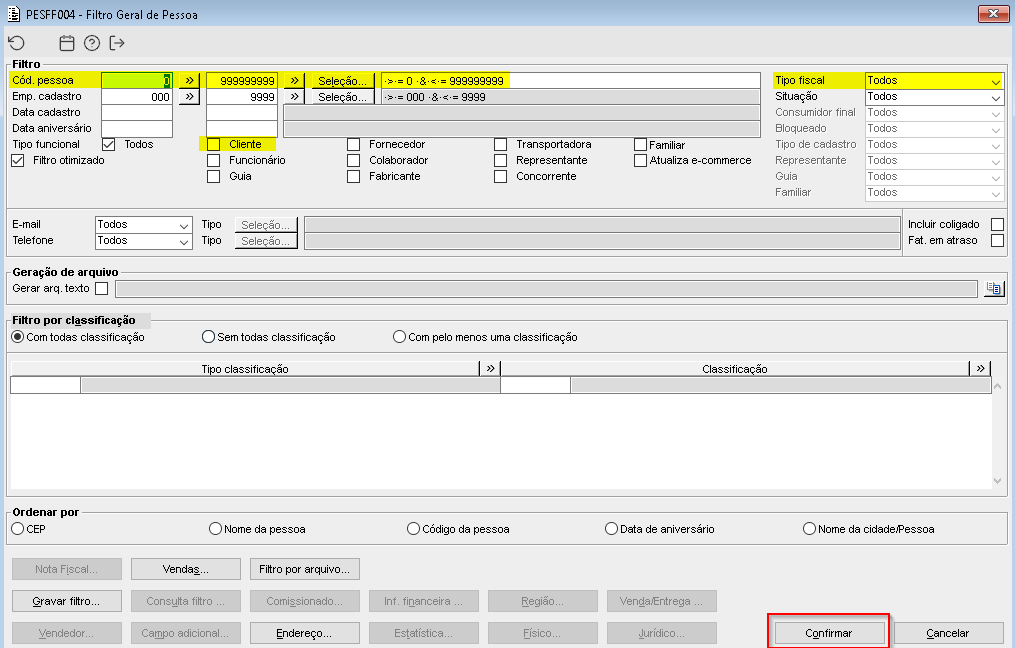The image size is (1015, 648).
Task: Open the Consumidor final dropdown
Action: point(934,113)
